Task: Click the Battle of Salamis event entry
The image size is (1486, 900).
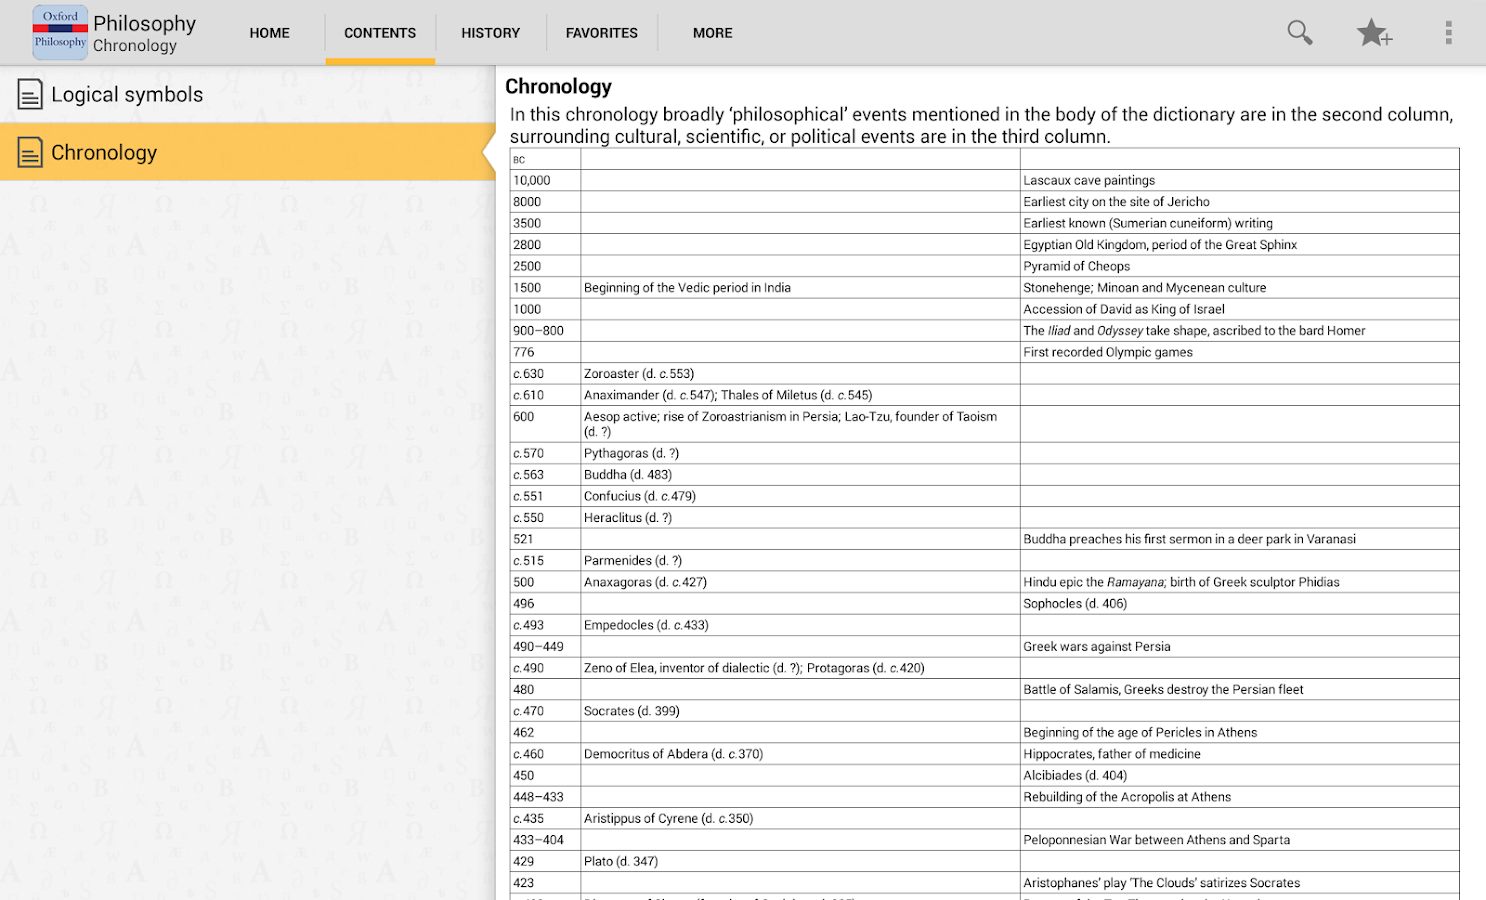Action: pyautogui.click(x=1163, y=689)
